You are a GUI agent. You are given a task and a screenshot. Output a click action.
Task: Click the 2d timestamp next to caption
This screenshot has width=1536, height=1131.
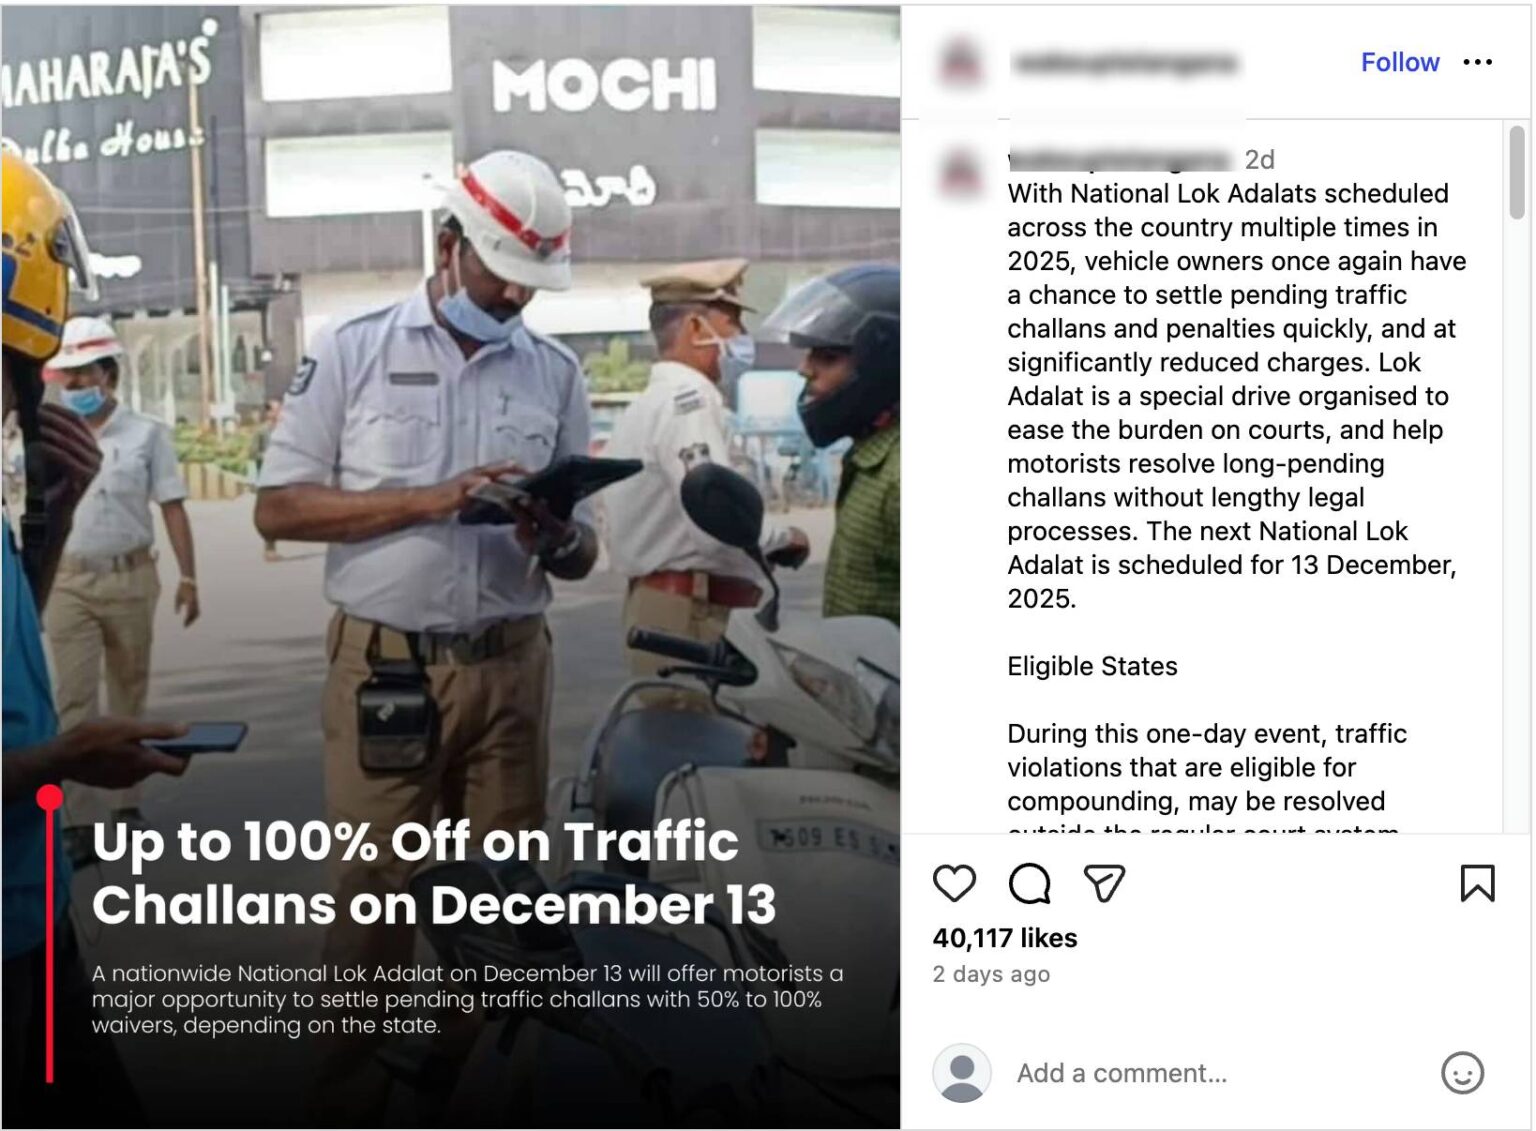(x=1259, y=160)
